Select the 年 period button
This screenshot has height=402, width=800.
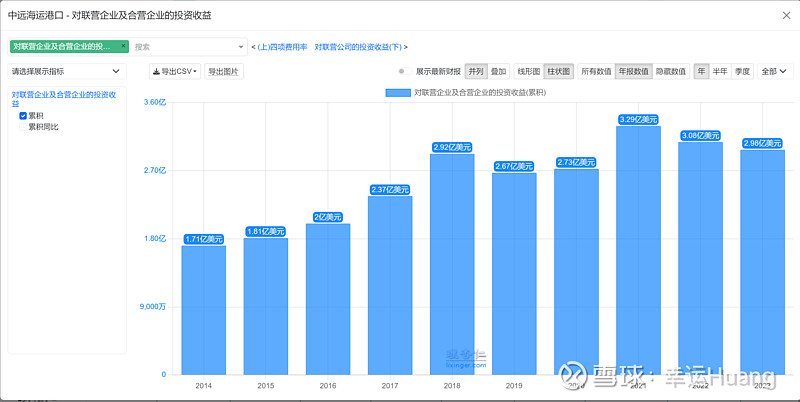click(x=702, y=71)
